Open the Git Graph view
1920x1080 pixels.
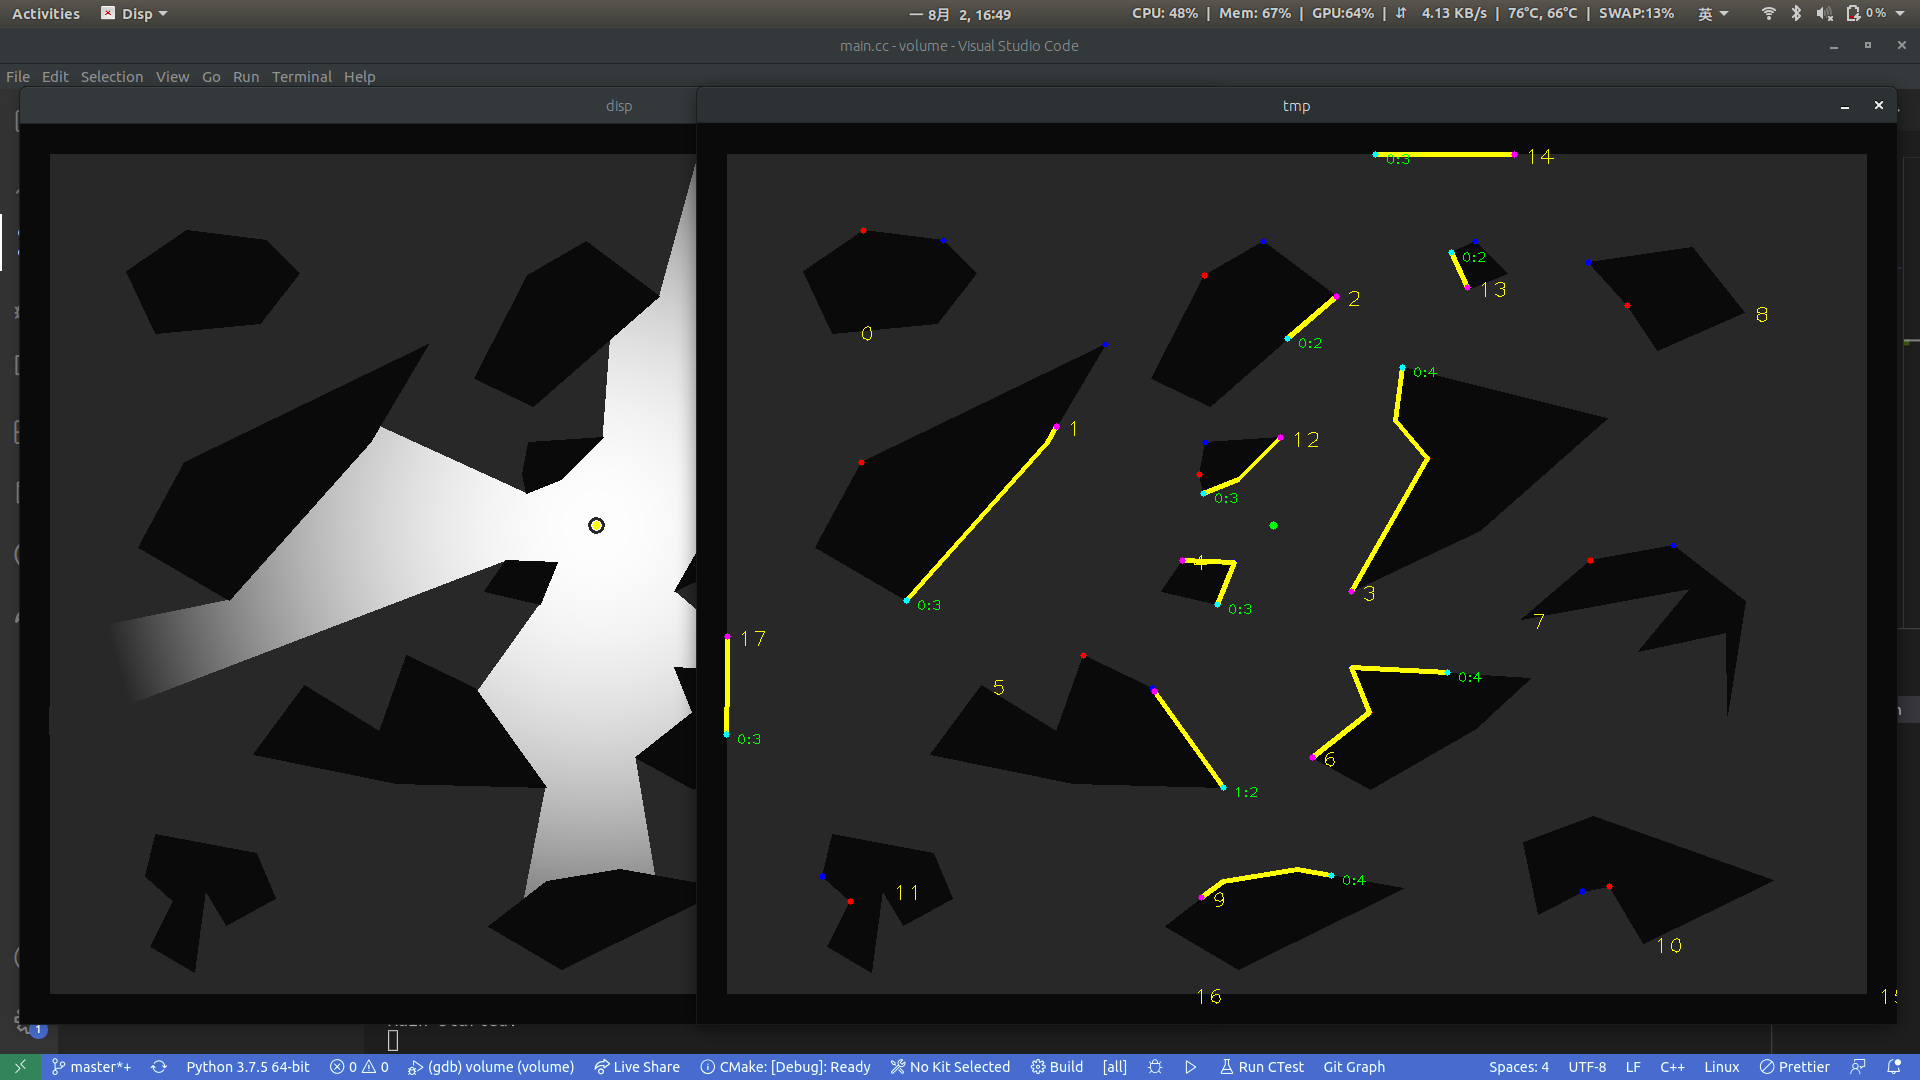(x=1353, y=1067)
